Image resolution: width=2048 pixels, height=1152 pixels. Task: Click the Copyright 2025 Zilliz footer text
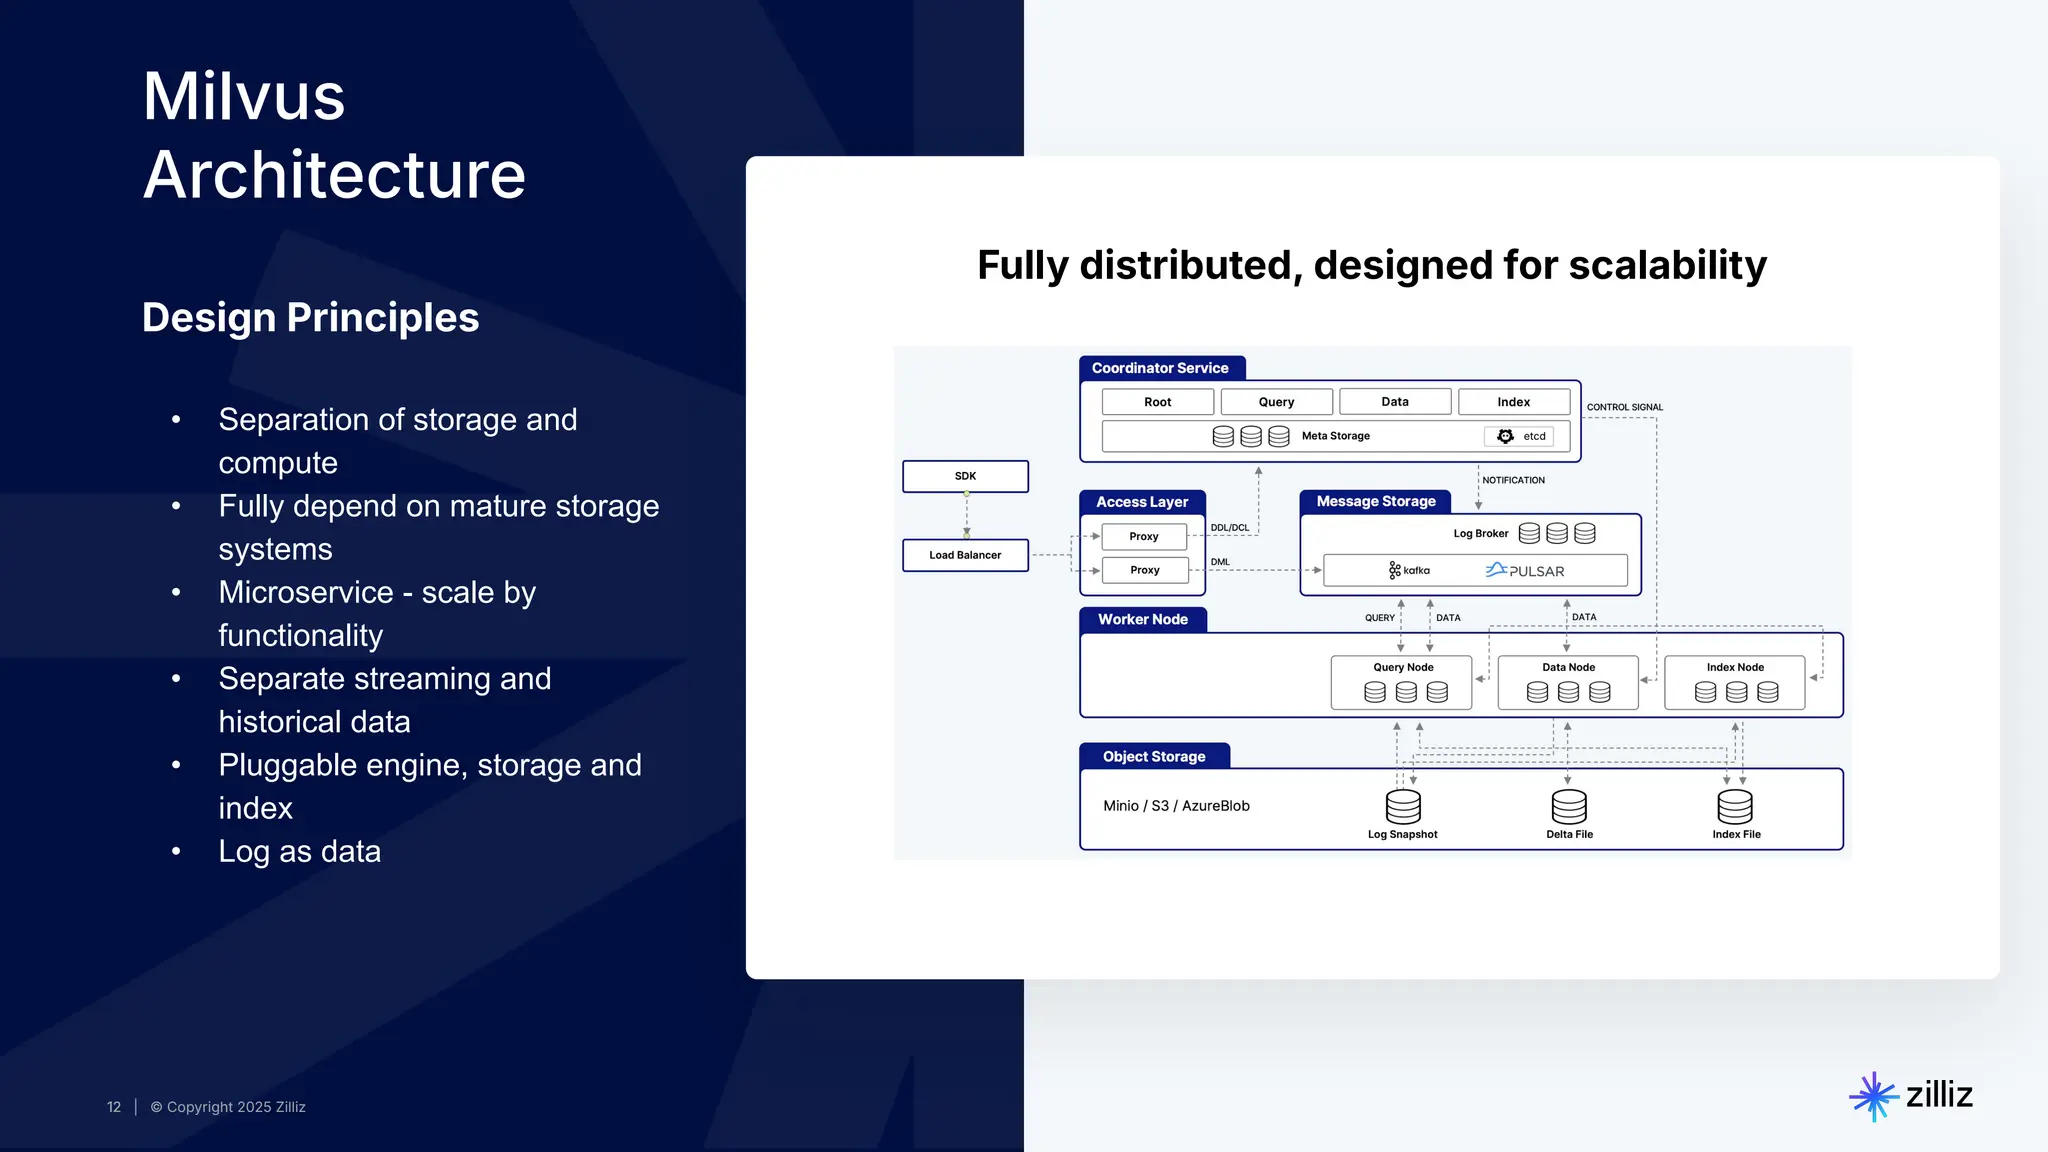coord(228,1107)
